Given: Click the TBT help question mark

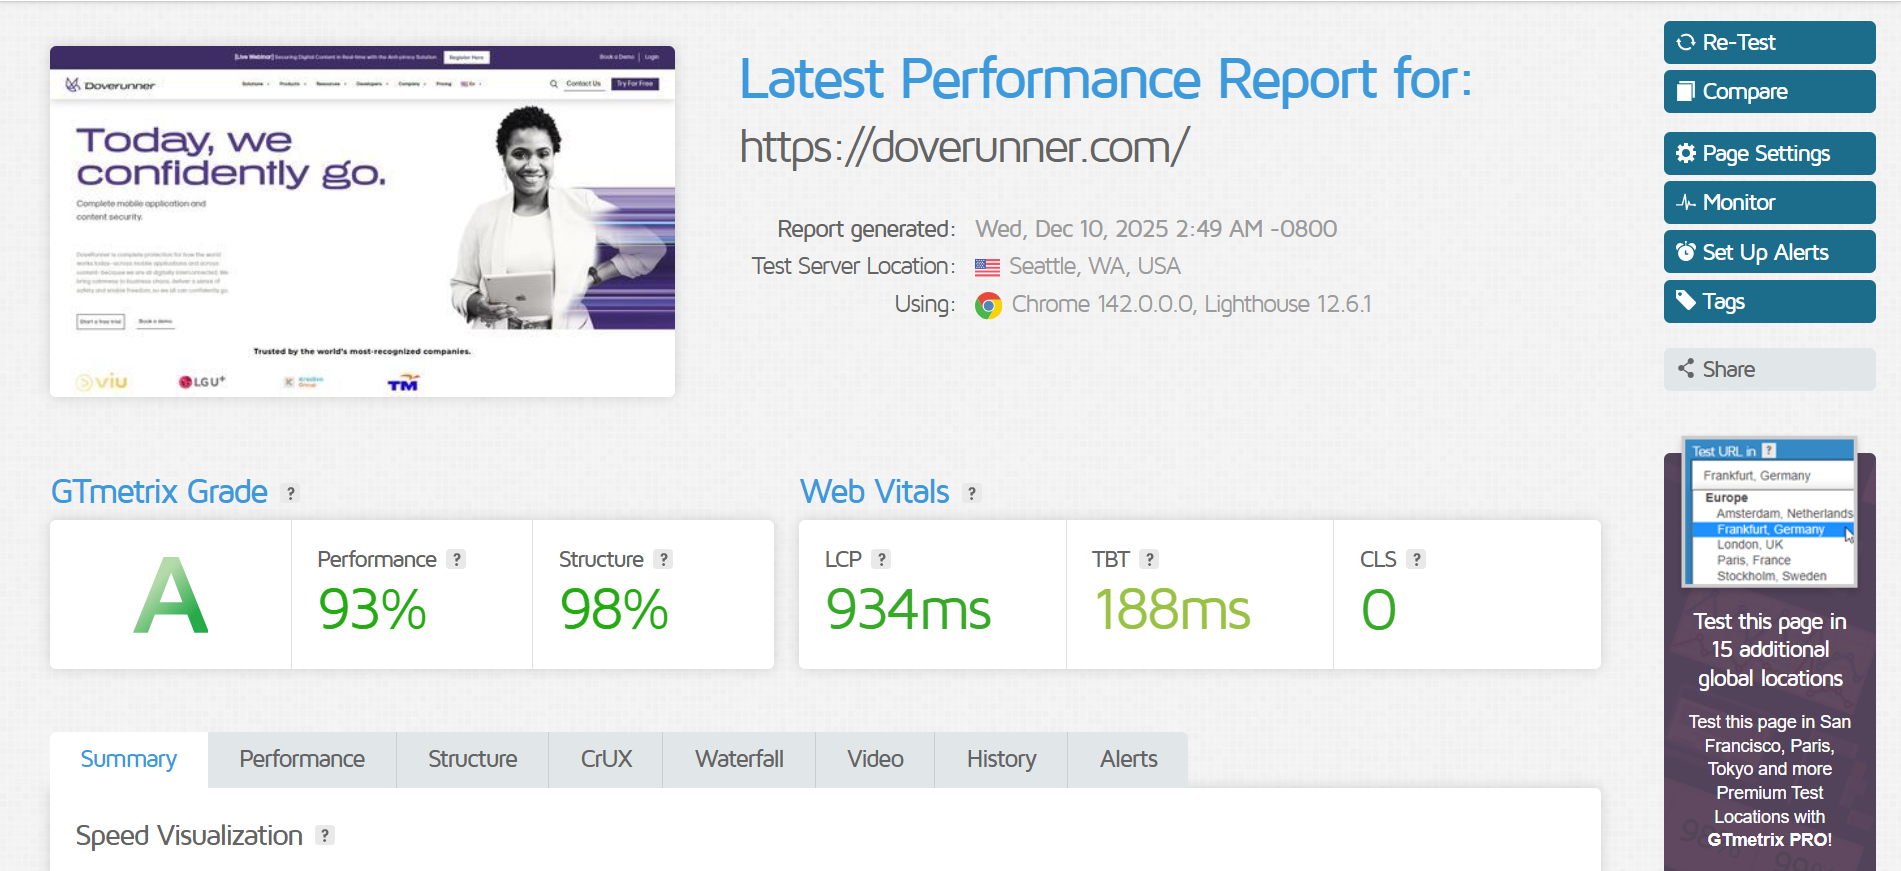Looking at the screenshot, I should tap(1150, 560).
